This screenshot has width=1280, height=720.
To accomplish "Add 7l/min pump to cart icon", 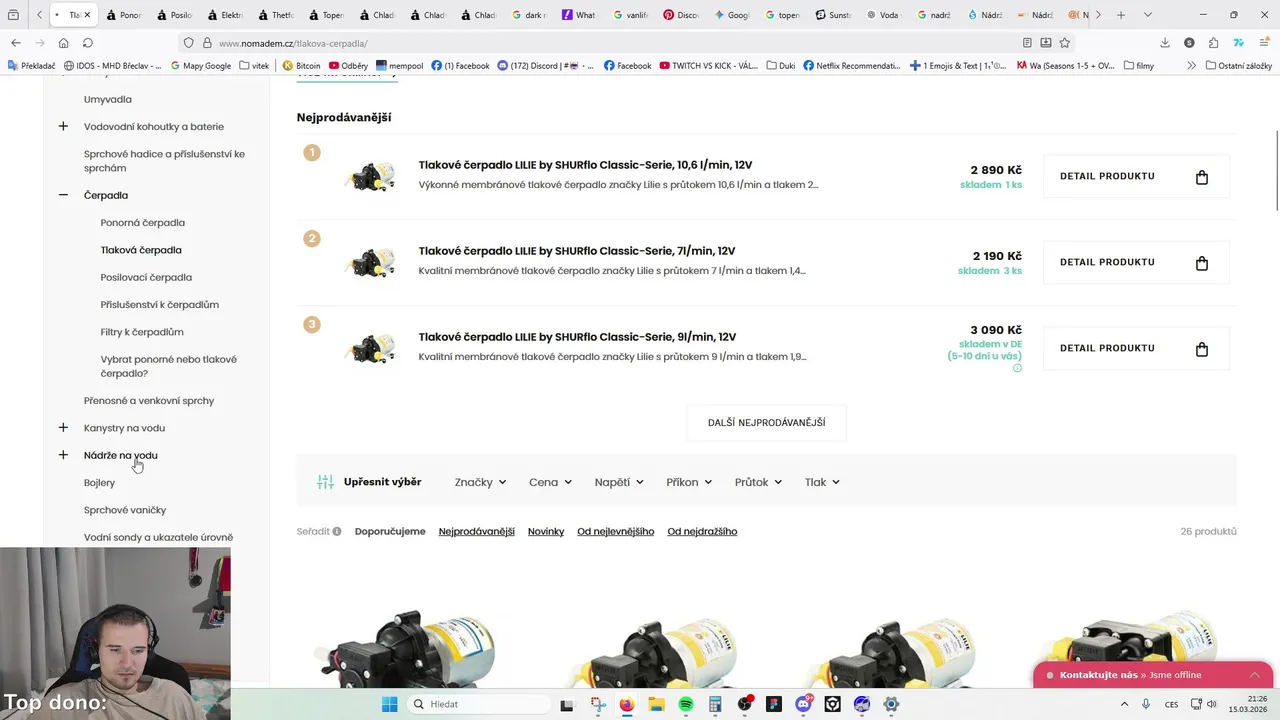I will [1202, 263].
